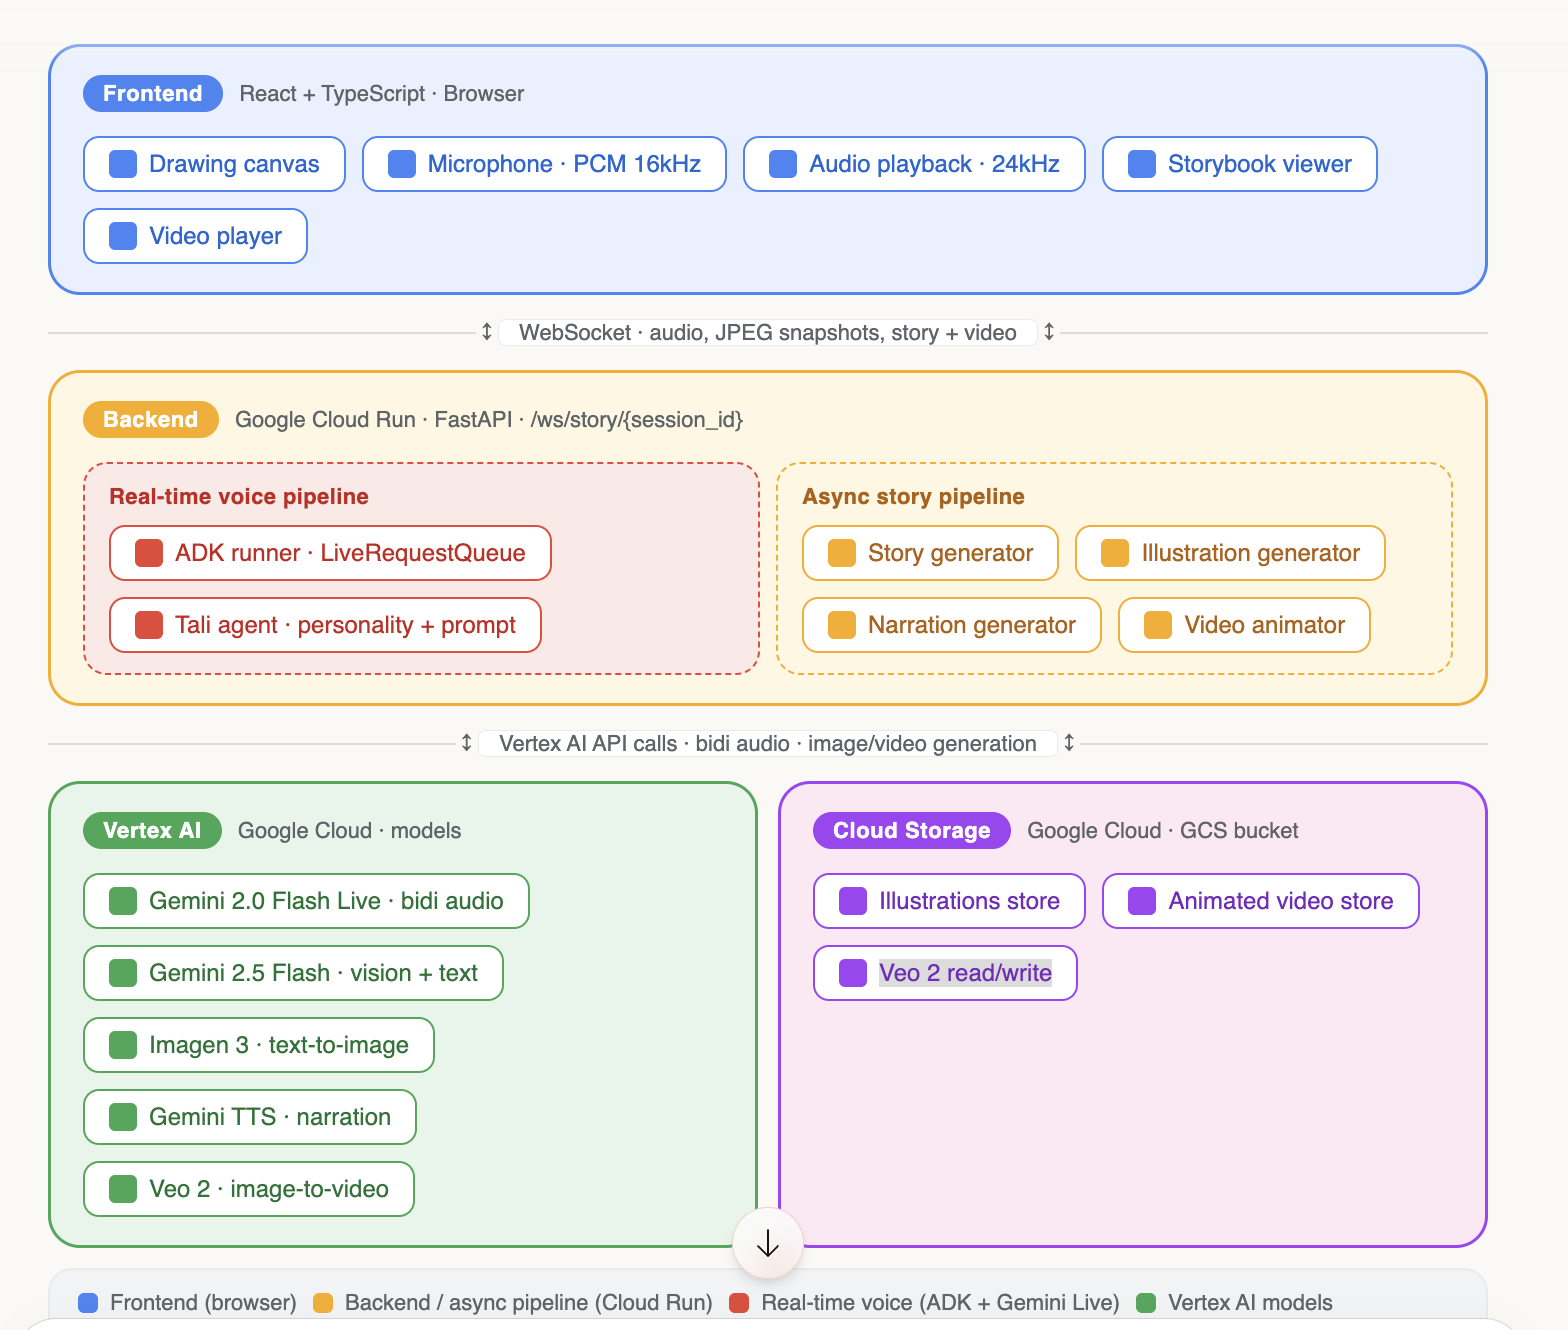Click the Audio playback 24kHz chip
The width and height of the screenshot is (1568, 1330).
(x=914, y=164)
